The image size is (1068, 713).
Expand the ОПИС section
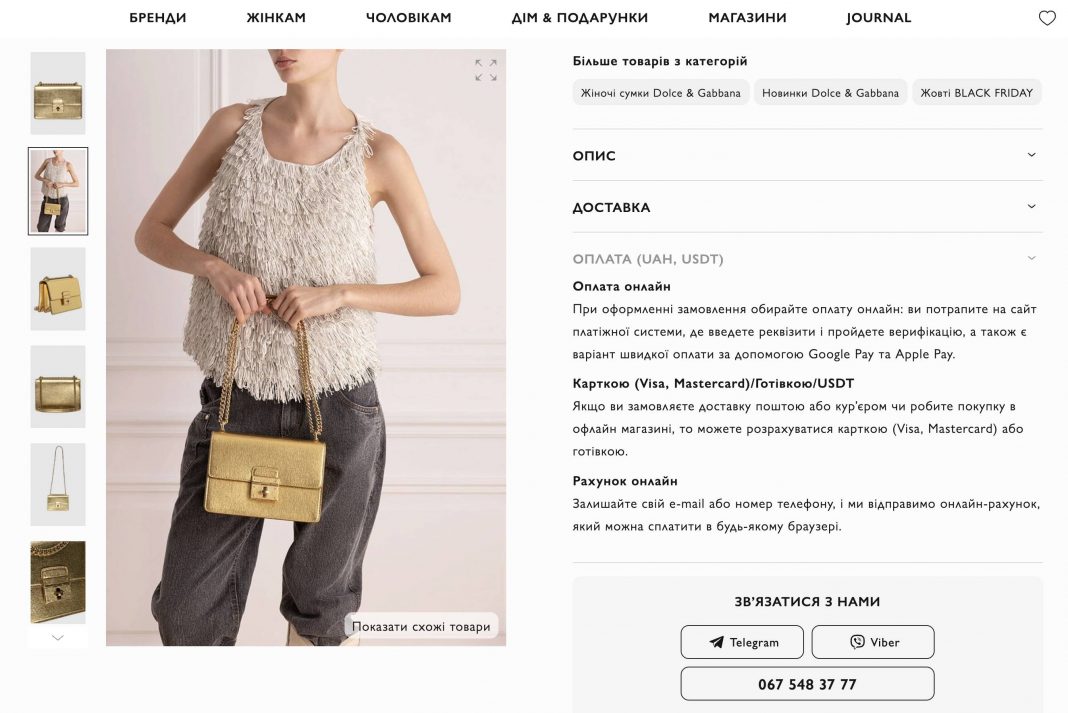pyautogui.click(x=807, y=155)
